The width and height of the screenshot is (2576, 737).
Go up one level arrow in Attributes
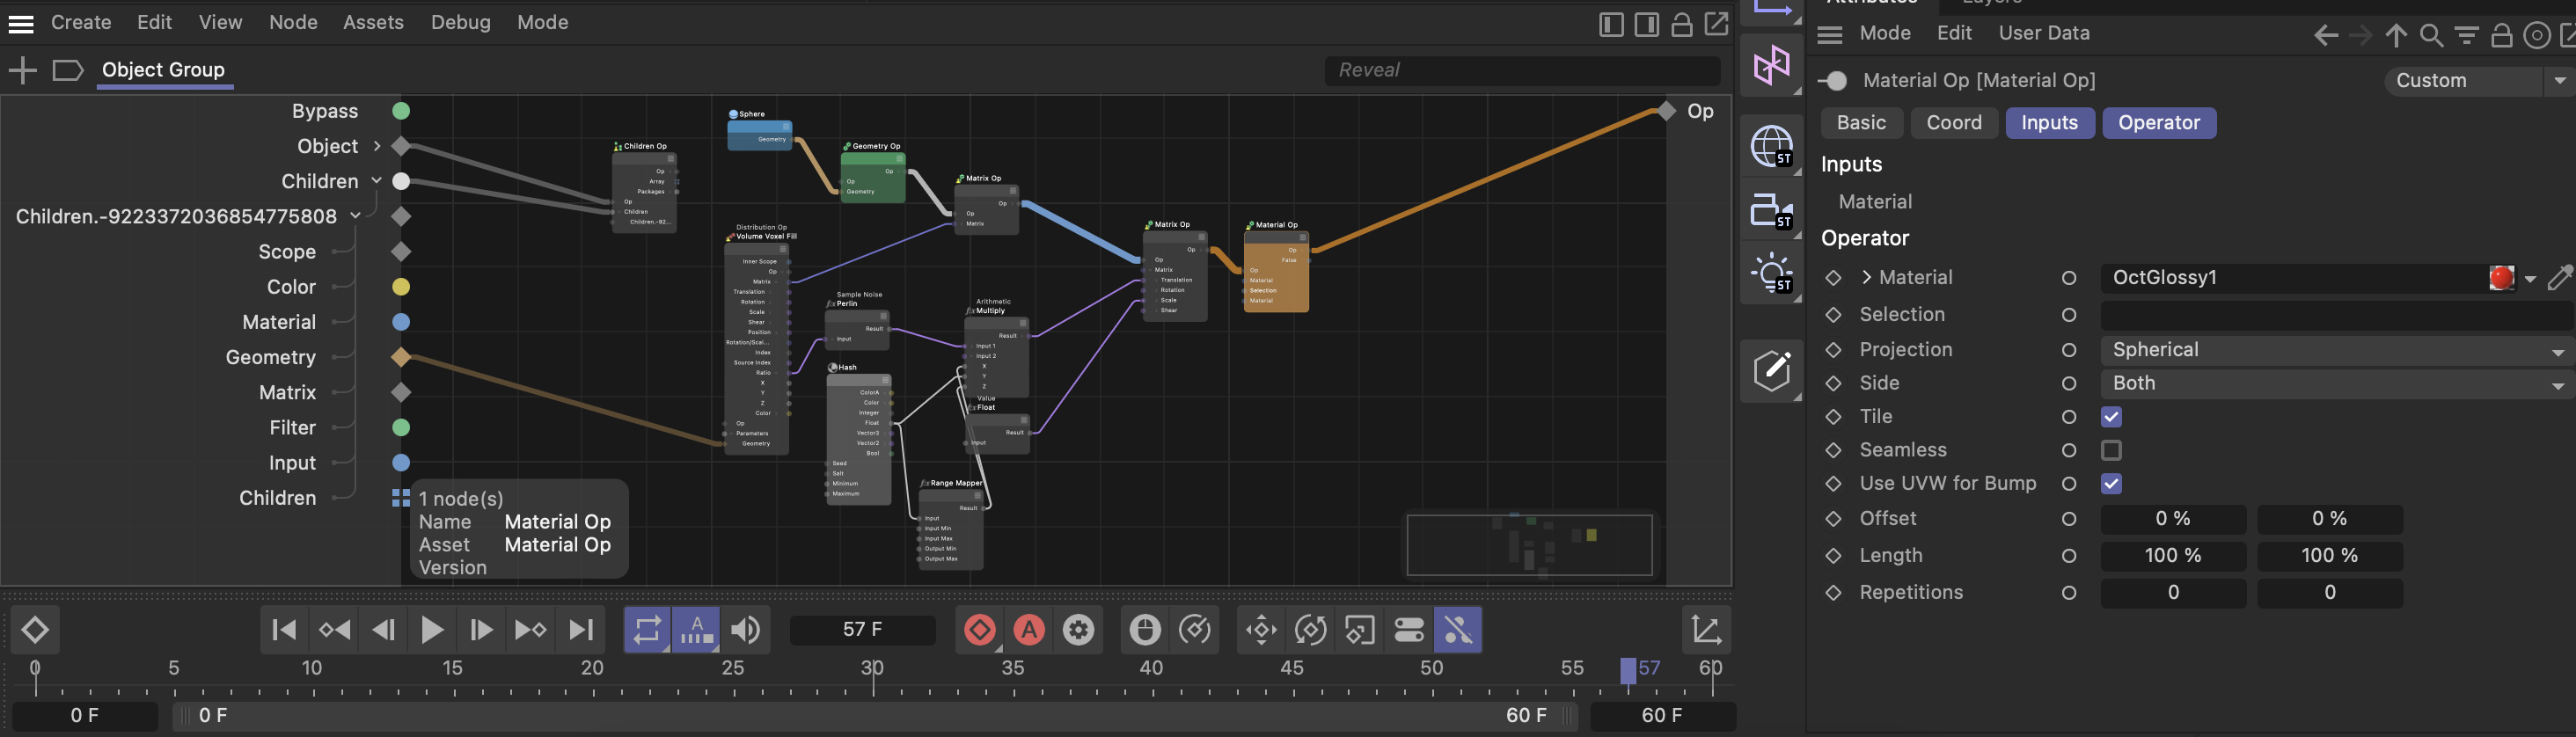2395,36
